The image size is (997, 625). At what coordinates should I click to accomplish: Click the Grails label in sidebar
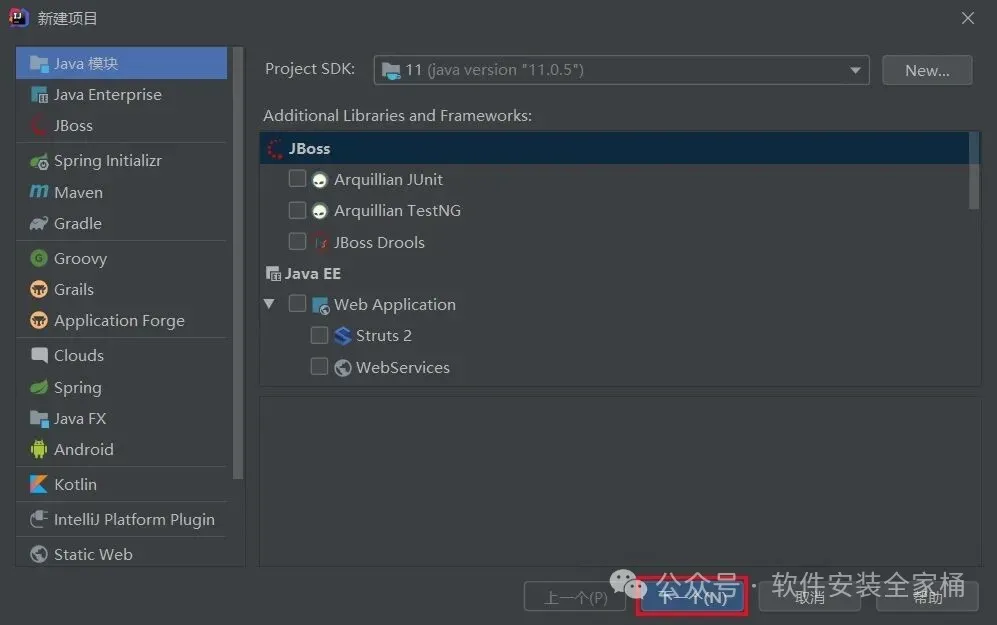point(74,290)
